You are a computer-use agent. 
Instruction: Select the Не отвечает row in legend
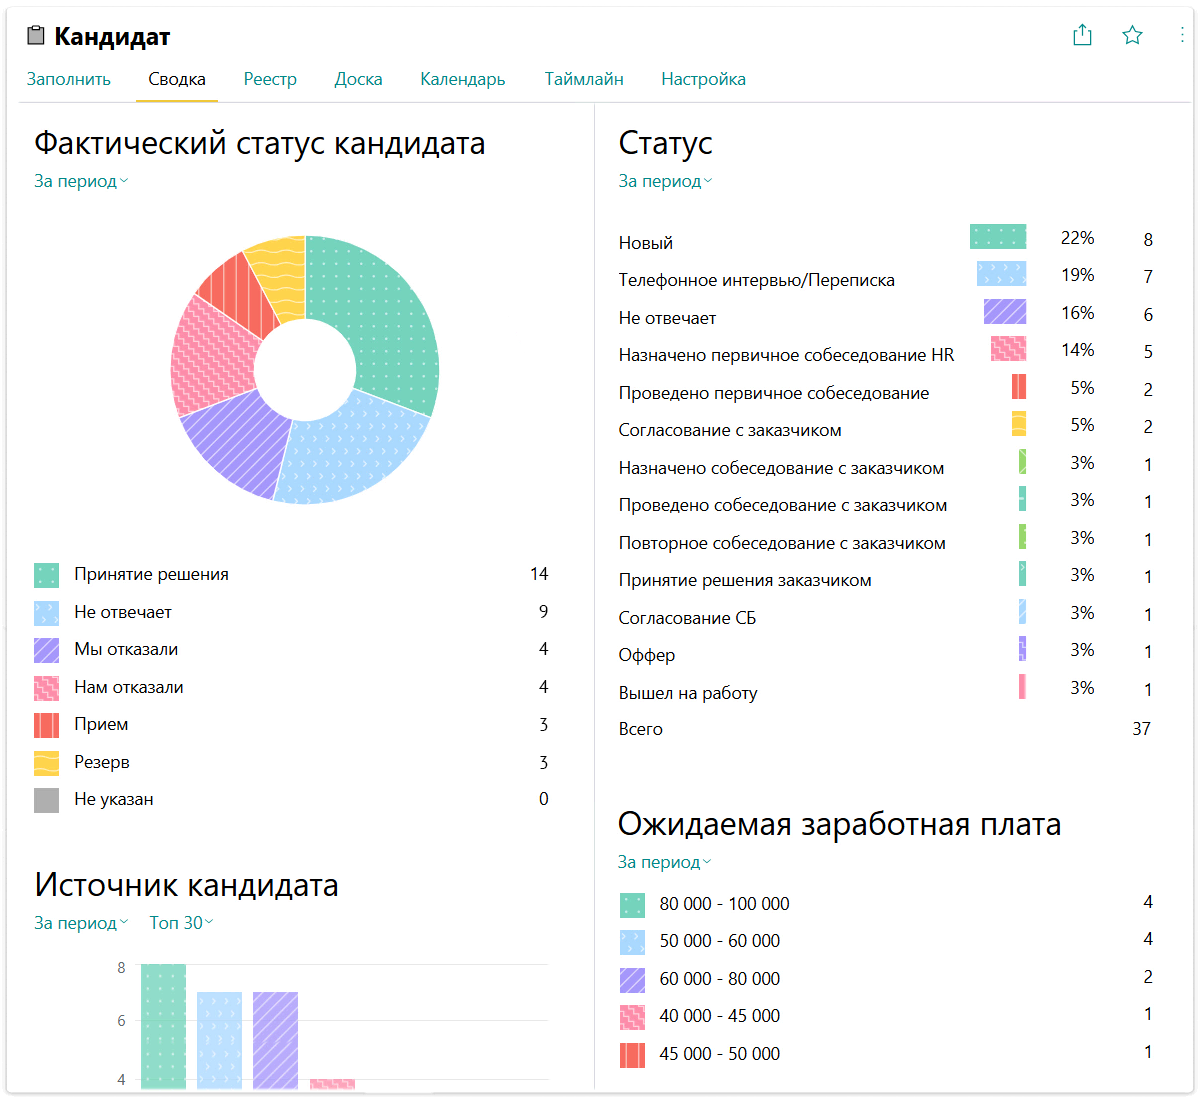[x=123, y=612]
